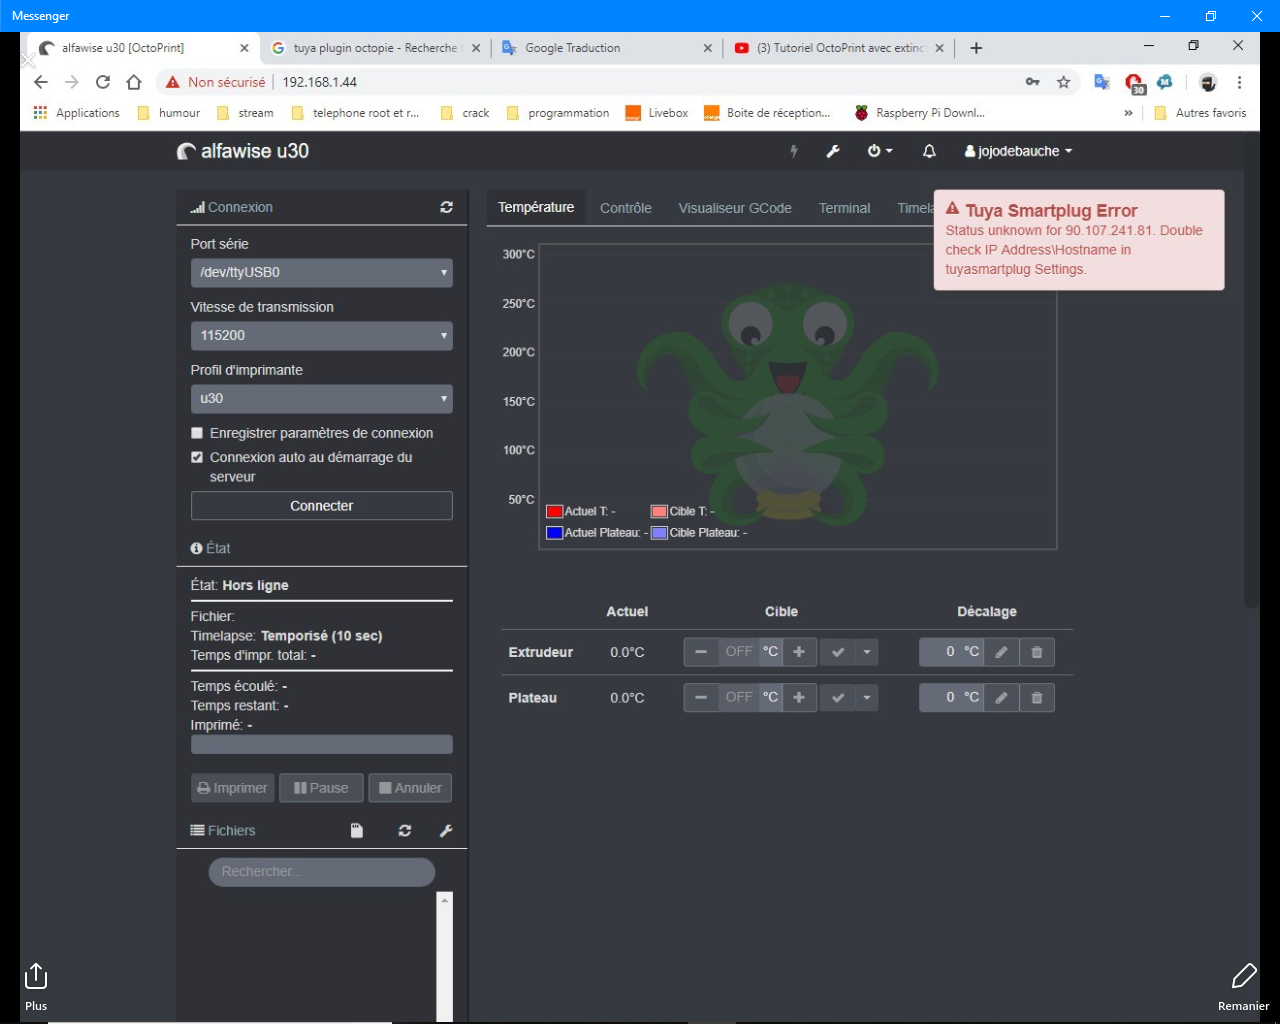
Task: Open the Terminal tab
Action: 844,208
